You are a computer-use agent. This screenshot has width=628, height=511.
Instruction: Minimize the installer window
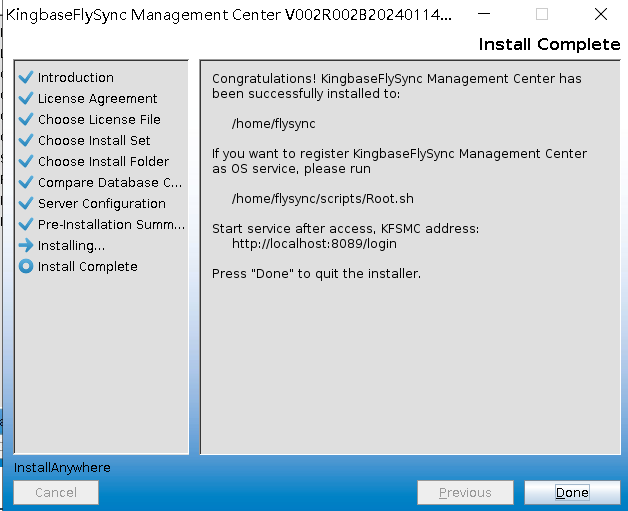pyautogui.click(x=484, y=14)
